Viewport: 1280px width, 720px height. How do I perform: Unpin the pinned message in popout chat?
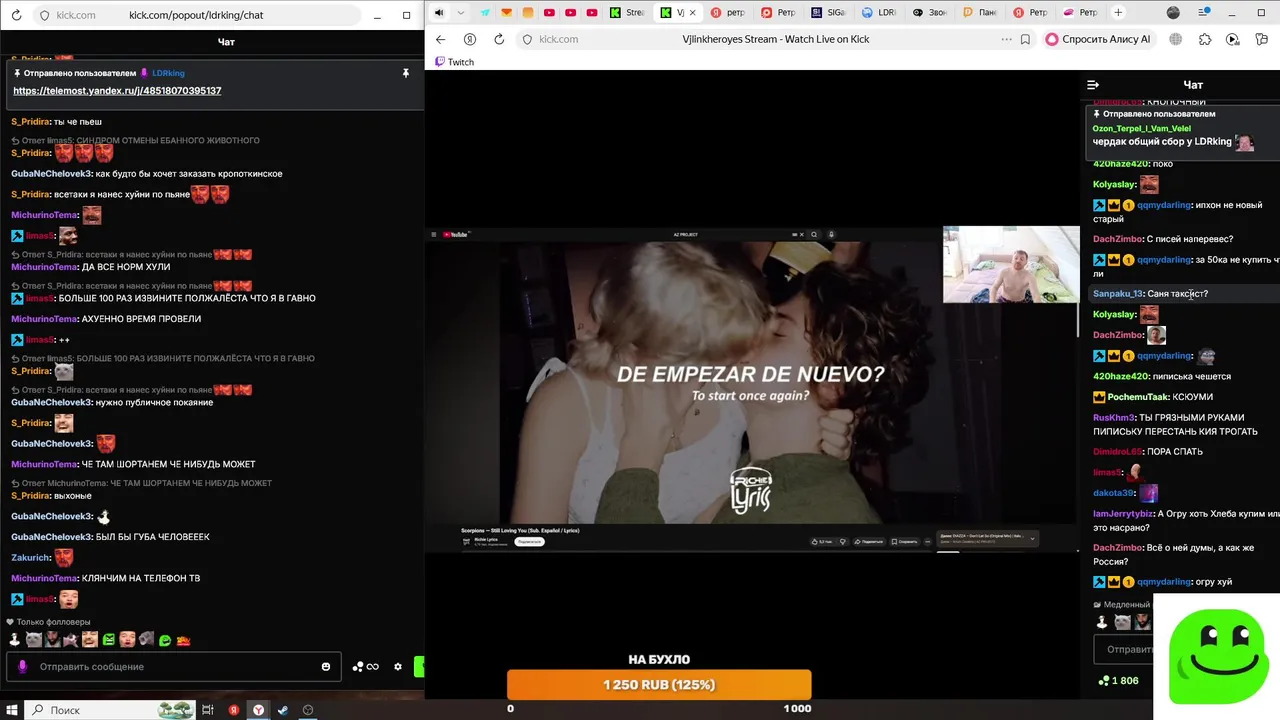point(405,73)
